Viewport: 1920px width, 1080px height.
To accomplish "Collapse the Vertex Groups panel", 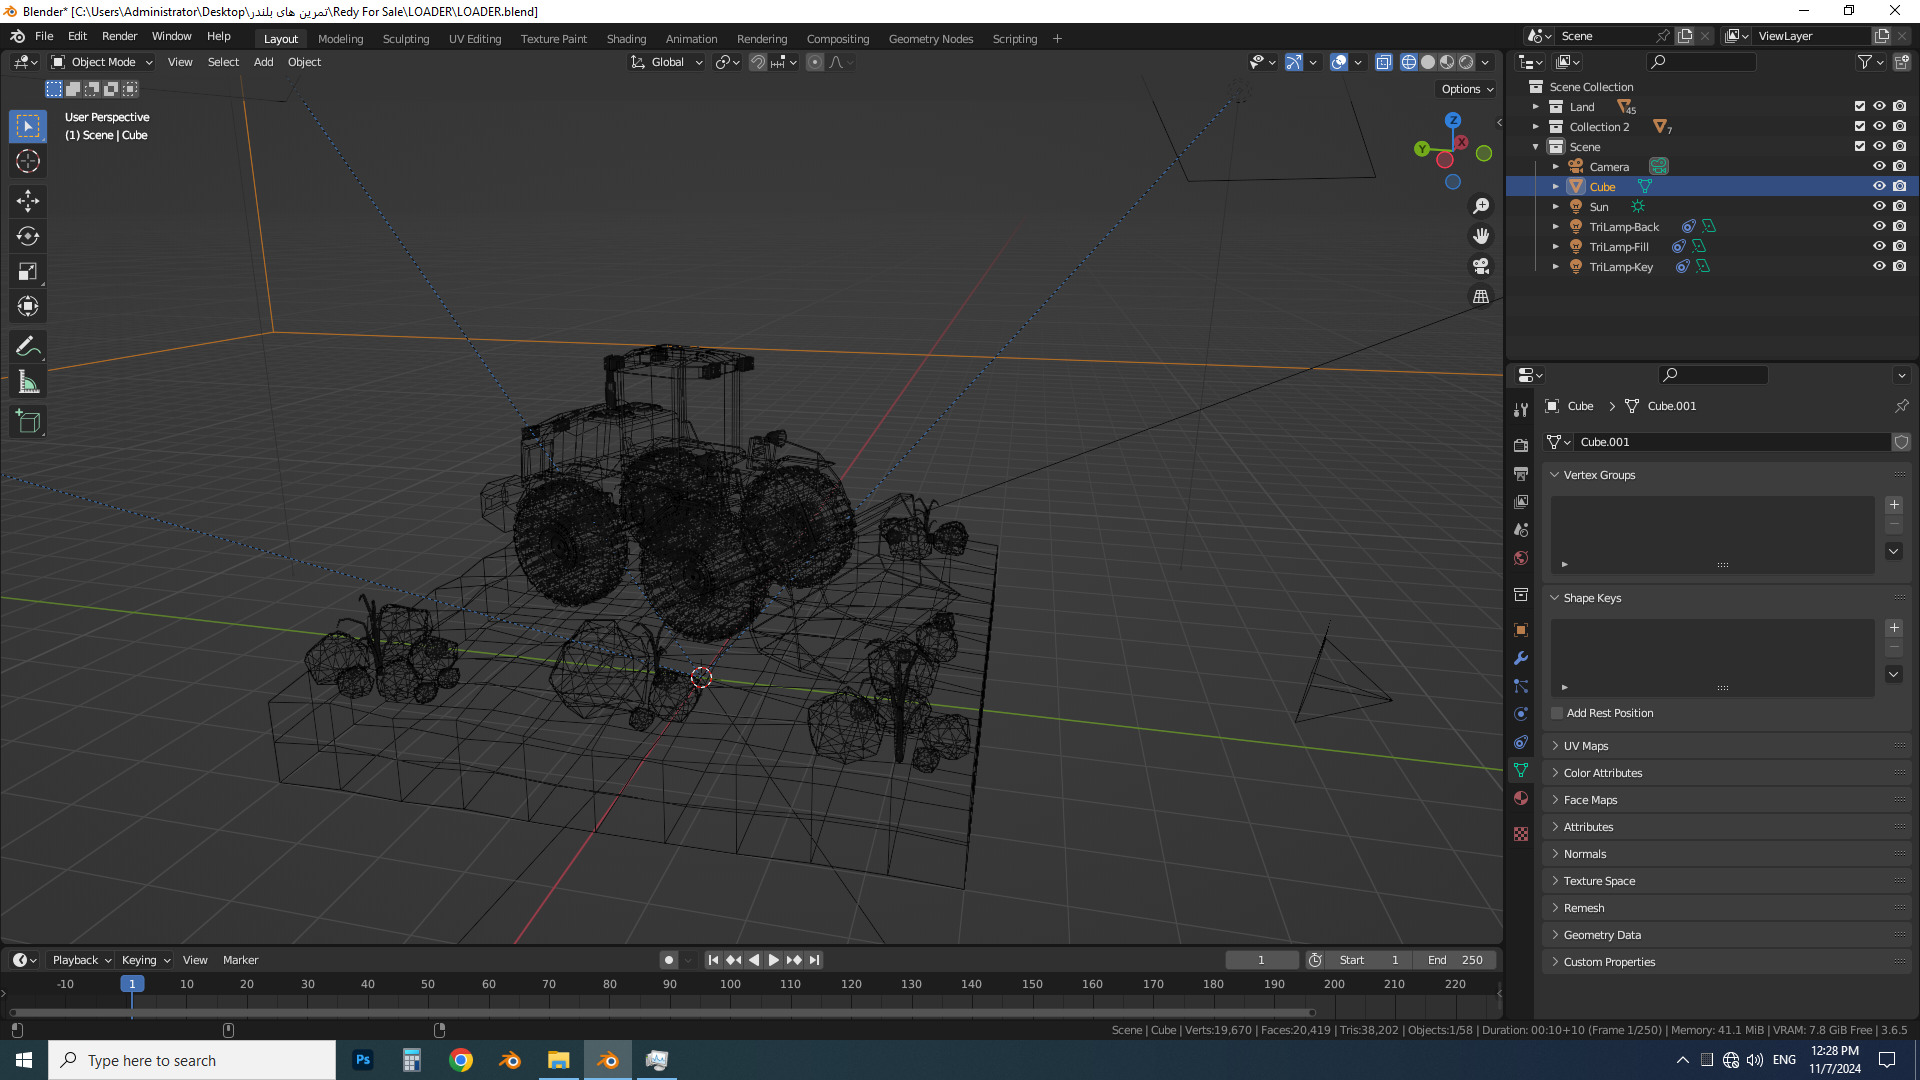I will click(1726, 475).
